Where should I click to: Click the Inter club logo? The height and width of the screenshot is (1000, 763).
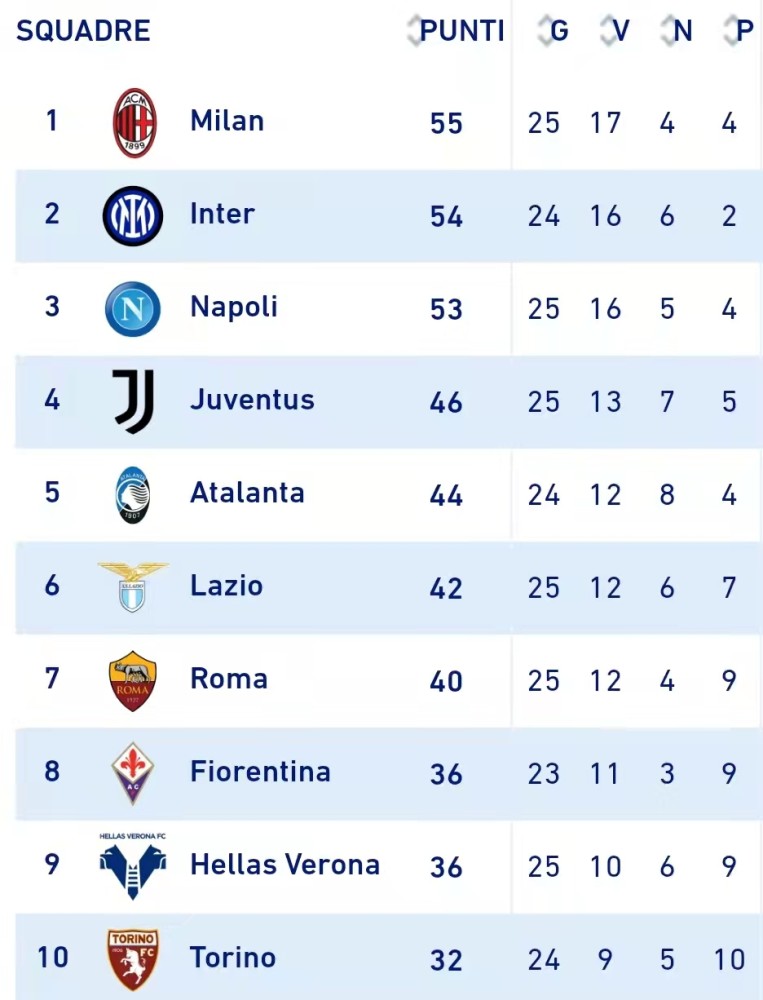pos(133,216)
